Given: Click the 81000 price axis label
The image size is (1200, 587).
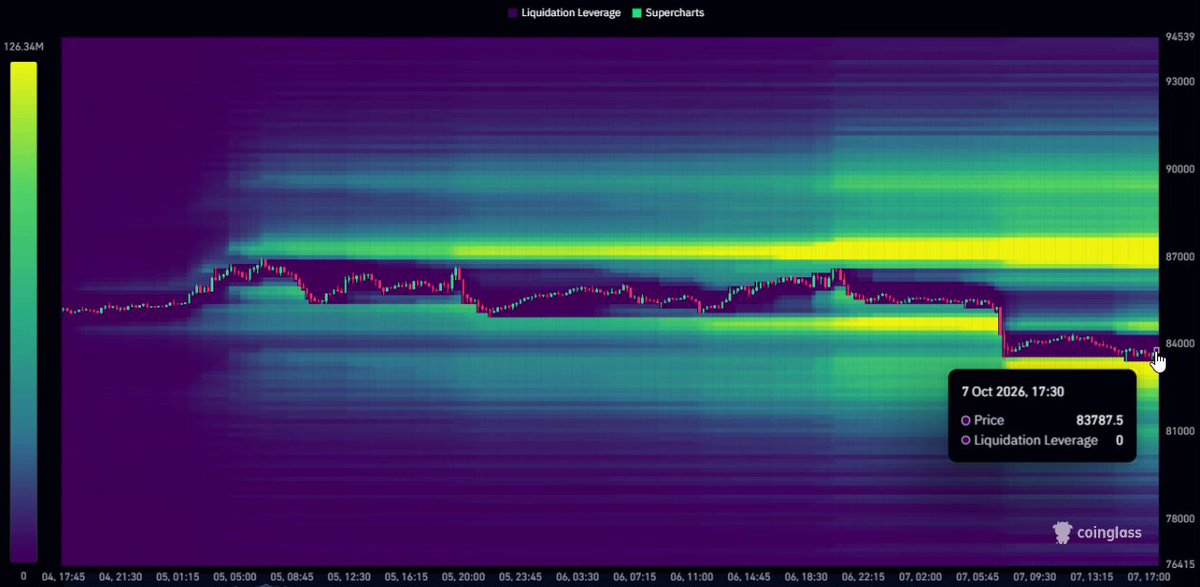Looking at the screenshot, I should point(1178,431).
